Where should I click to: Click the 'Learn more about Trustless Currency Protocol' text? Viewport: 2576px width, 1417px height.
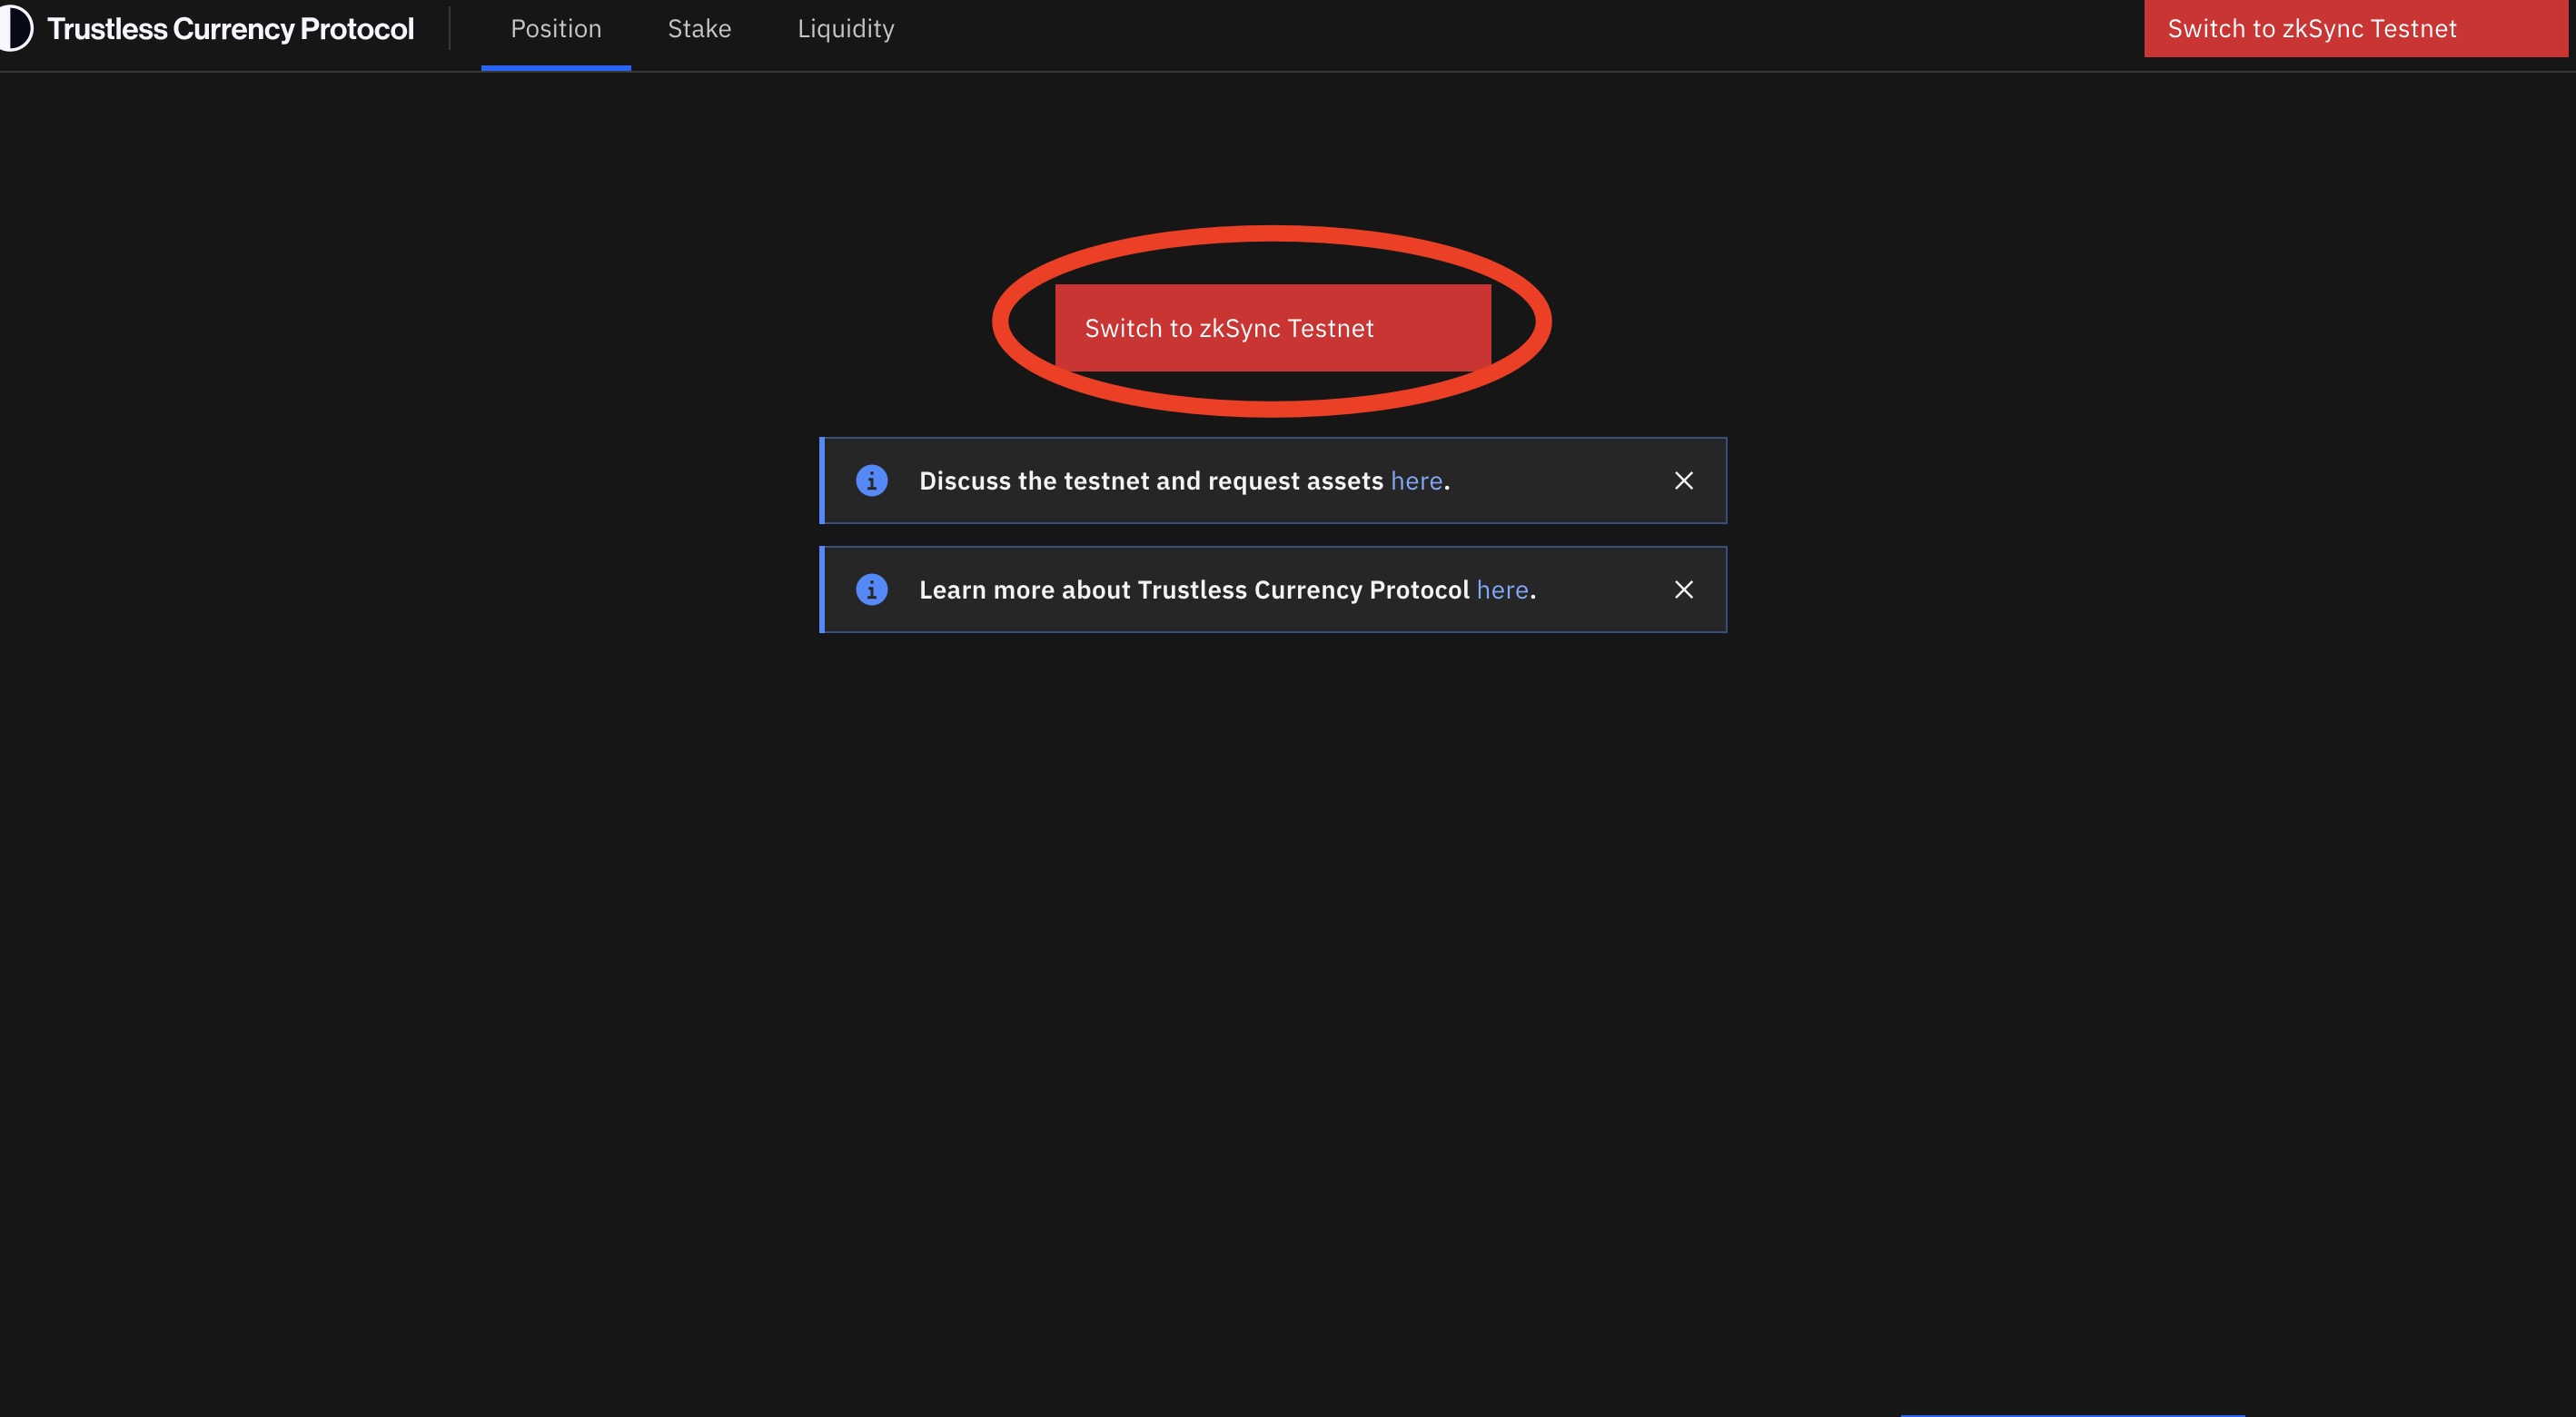tap(1193, 590)
